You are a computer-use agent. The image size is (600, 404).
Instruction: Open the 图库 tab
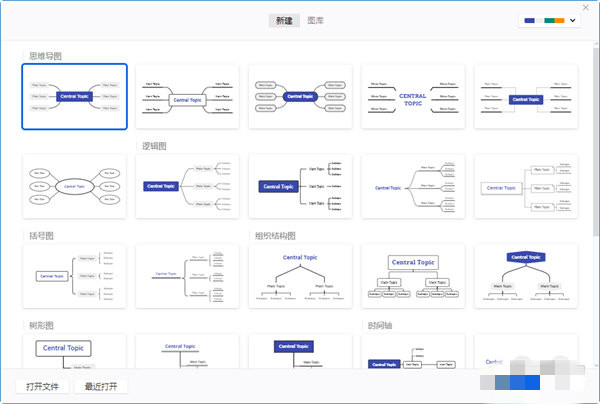tap(315, 20)
